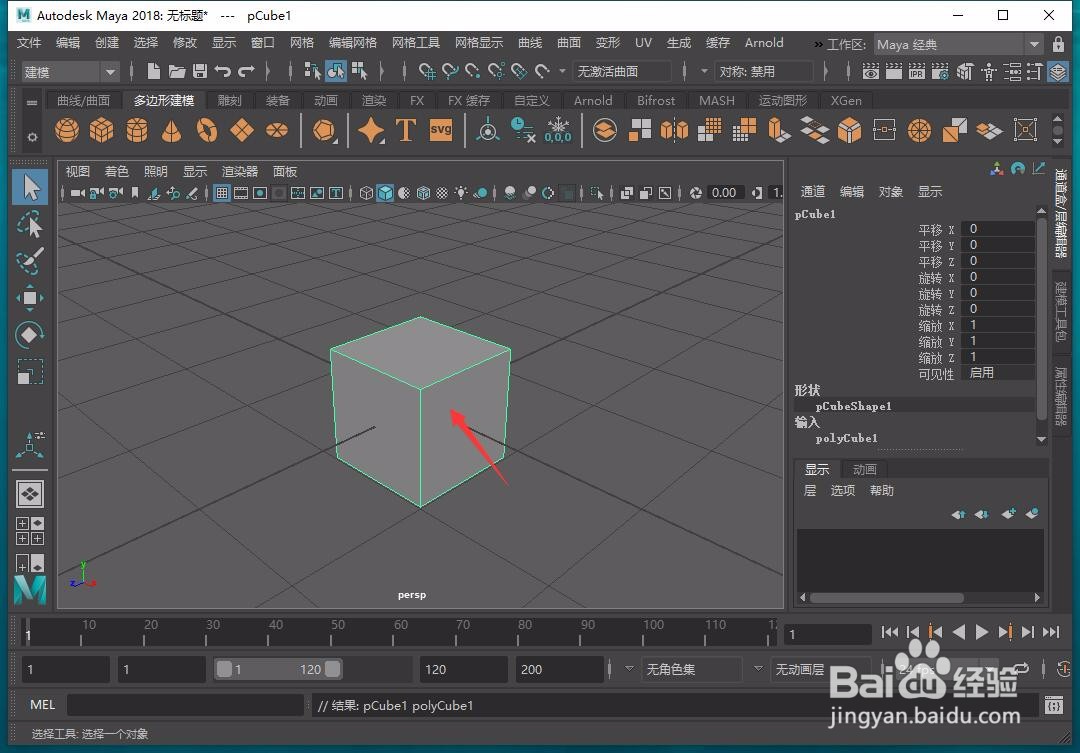Switch to 雕刻 shelf tab
Viewport: 1080px width, 753px height.
(229, 101)
